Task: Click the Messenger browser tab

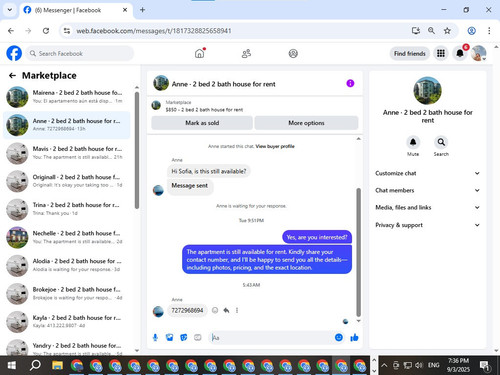Action: [76, 10]
